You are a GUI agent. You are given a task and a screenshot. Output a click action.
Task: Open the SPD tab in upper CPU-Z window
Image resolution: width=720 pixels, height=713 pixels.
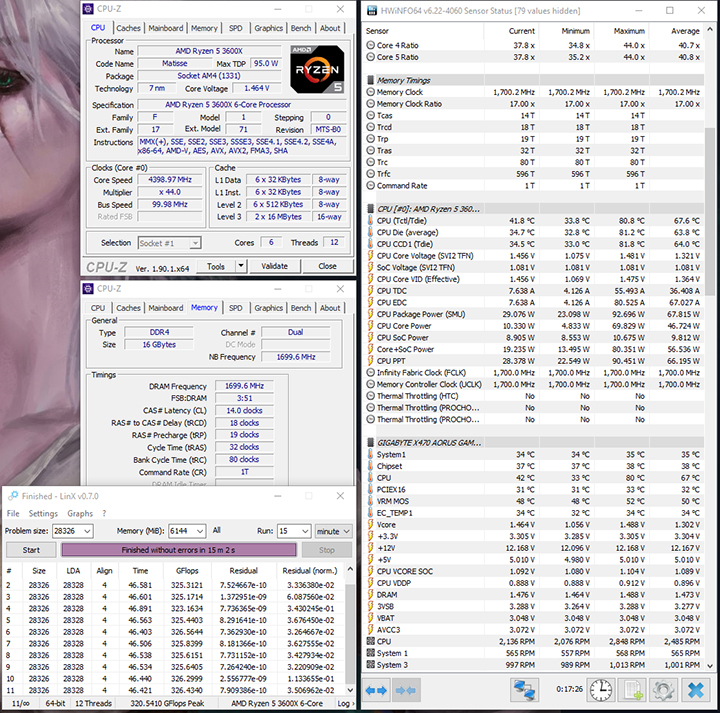[235, 28]
